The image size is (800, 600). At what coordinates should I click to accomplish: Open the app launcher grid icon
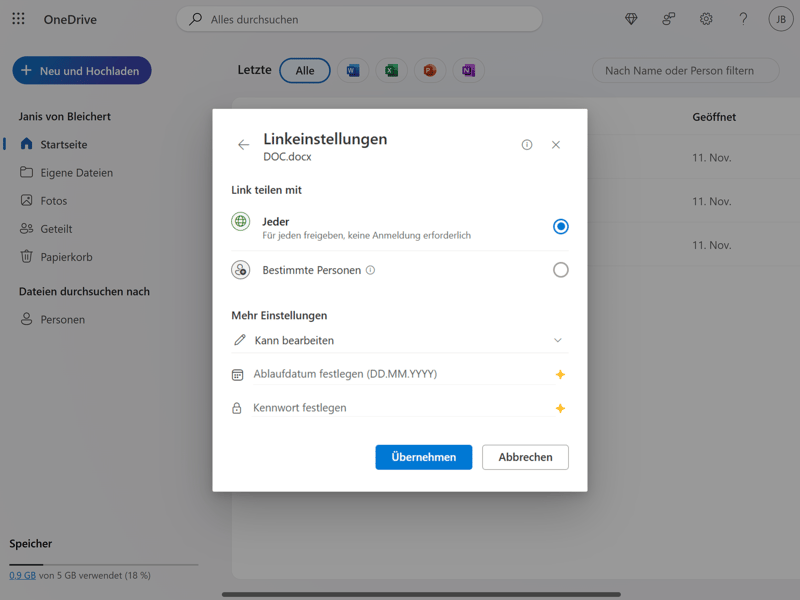click(18, 19)
